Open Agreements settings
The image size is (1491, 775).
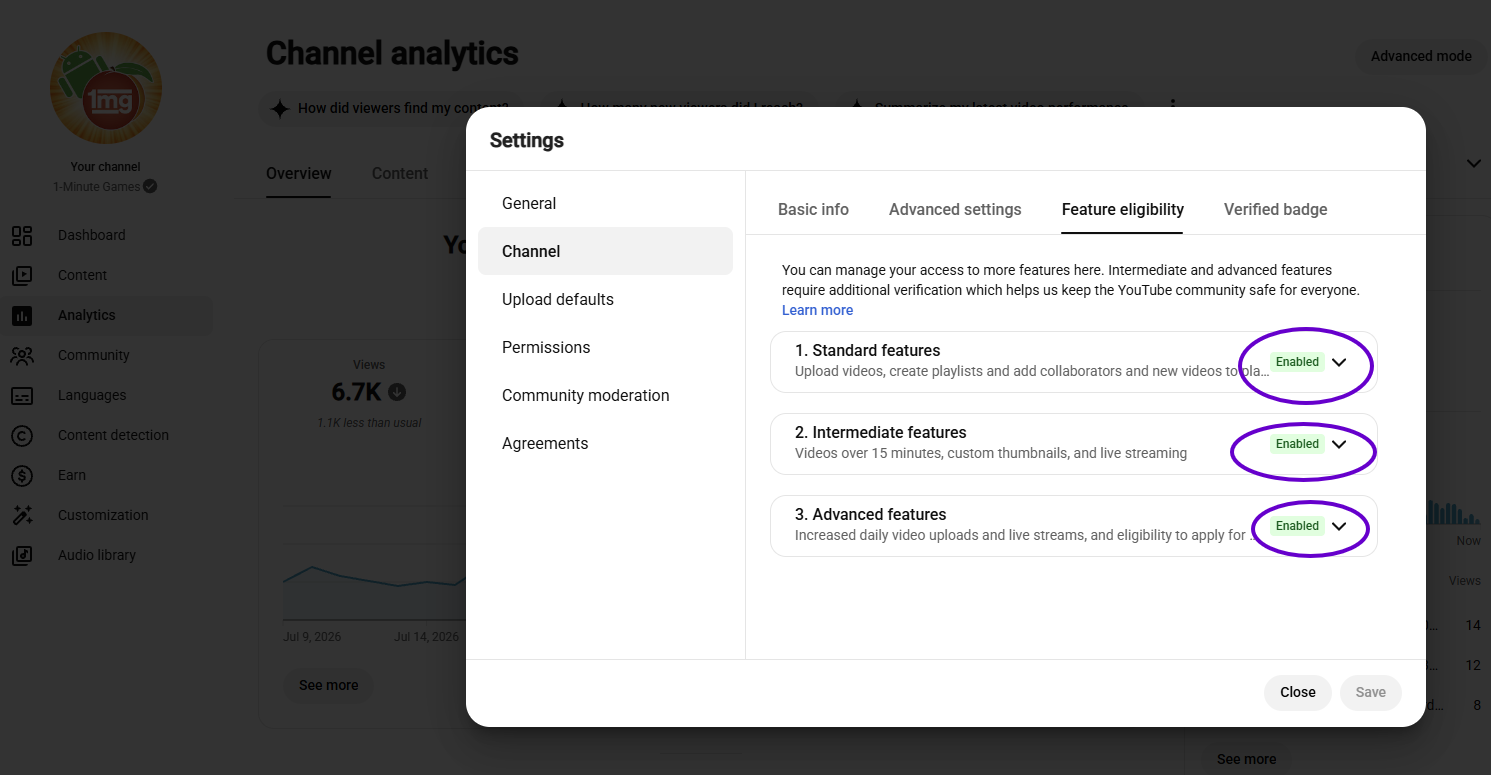point(605,443)
